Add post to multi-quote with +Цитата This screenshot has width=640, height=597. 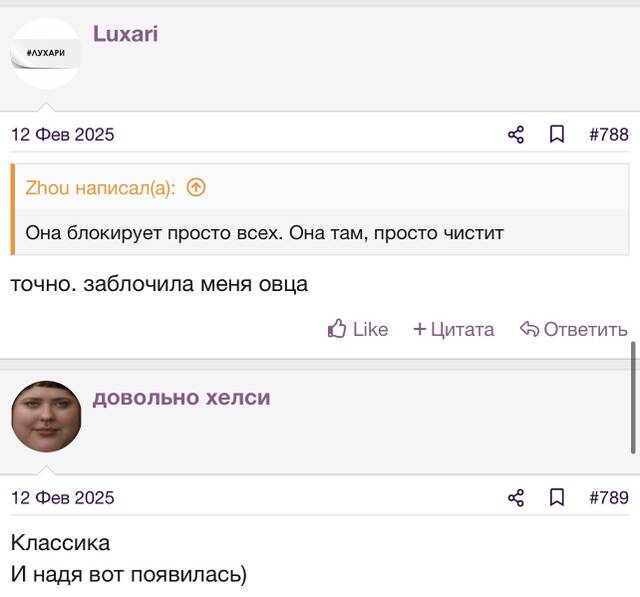(x=453, y=329)
